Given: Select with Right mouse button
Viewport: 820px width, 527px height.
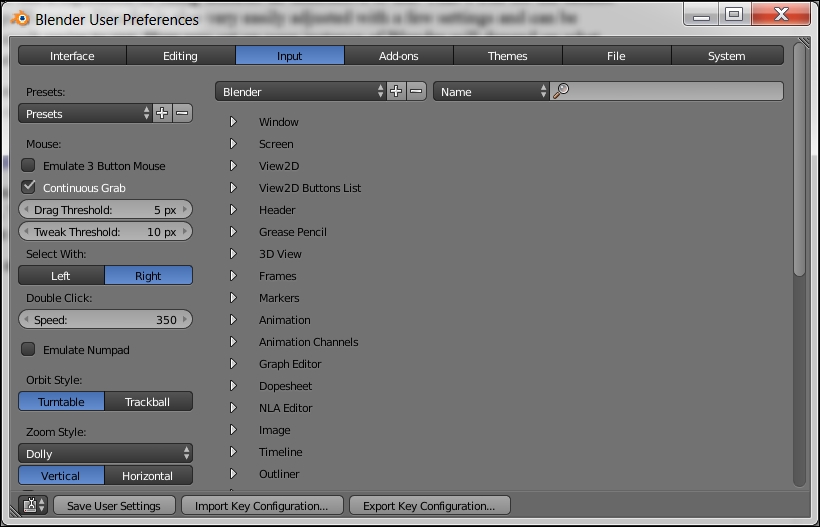Looking at the screenshot, I should (x=149, y=276).
